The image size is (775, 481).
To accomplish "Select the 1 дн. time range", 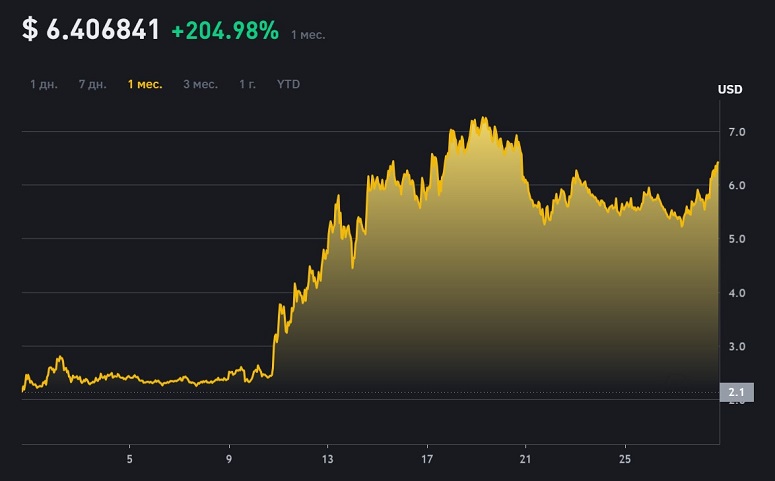I will [x=43, y=85].
